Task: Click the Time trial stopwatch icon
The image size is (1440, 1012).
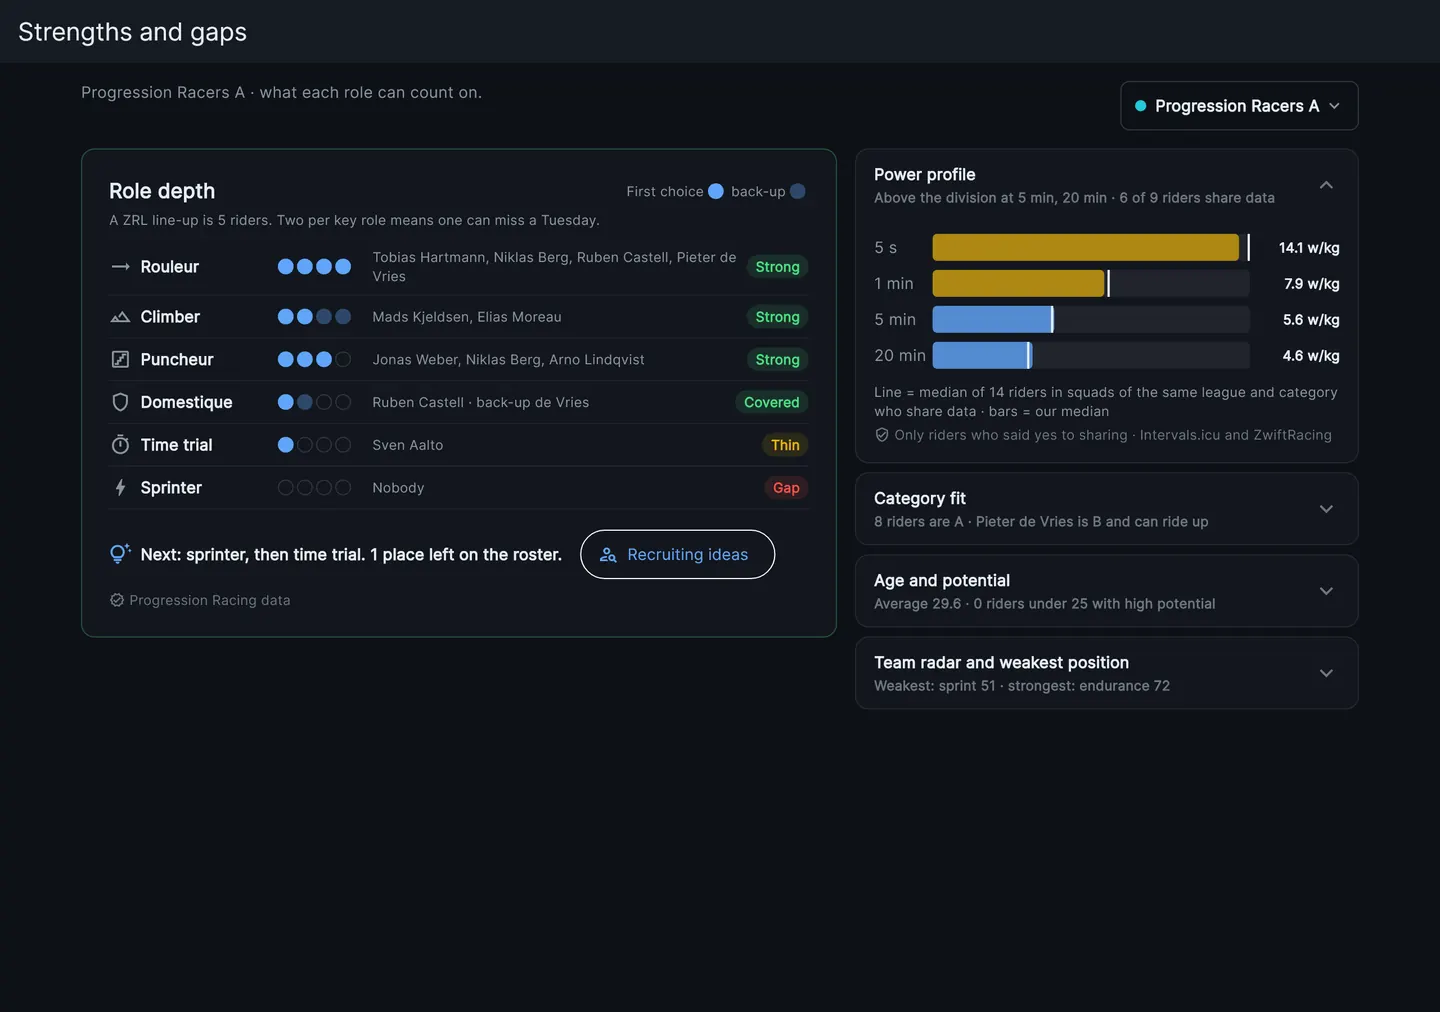Action: 120,445
